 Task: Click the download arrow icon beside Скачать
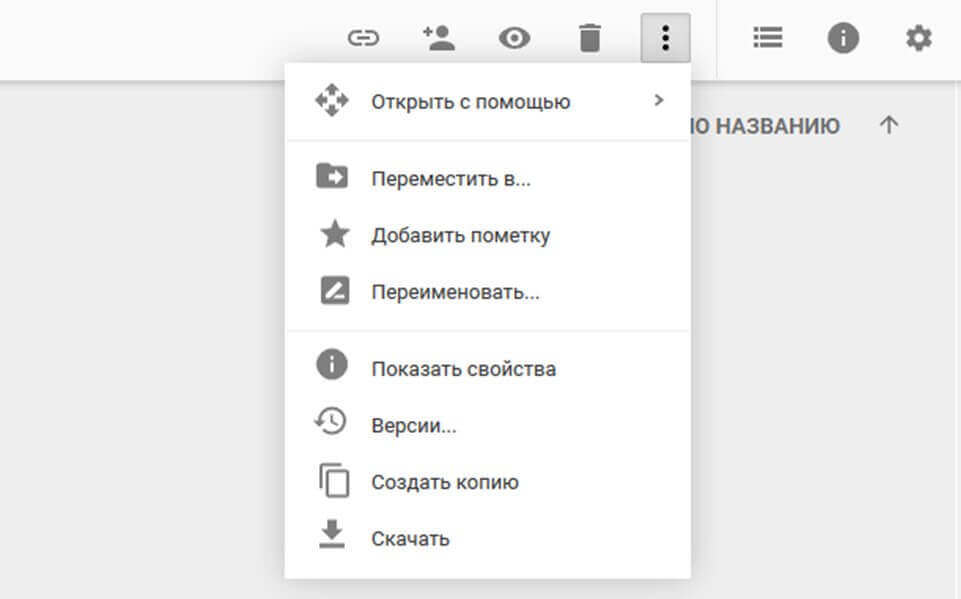point(332,536)
